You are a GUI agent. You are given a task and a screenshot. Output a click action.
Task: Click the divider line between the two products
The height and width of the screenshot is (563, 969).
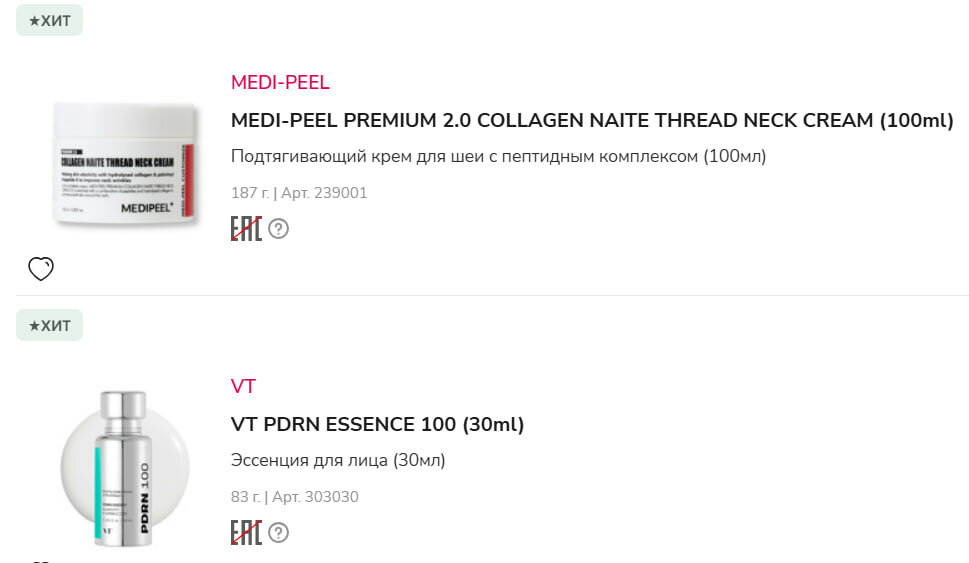pos(492,295)
